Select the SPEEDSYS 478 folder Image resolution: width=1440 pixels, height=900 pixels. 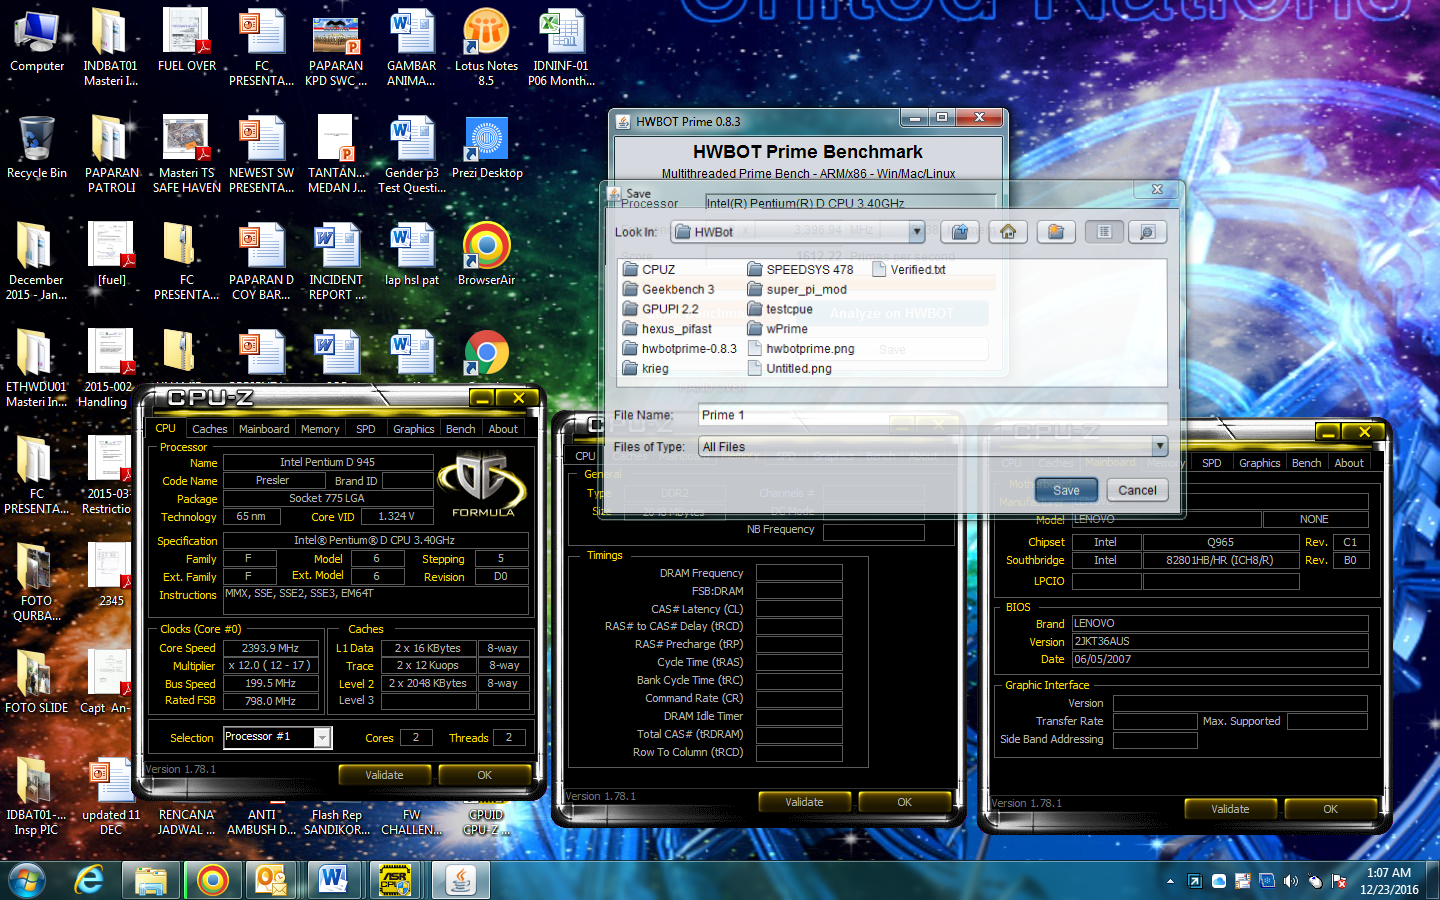coord(800,269)
